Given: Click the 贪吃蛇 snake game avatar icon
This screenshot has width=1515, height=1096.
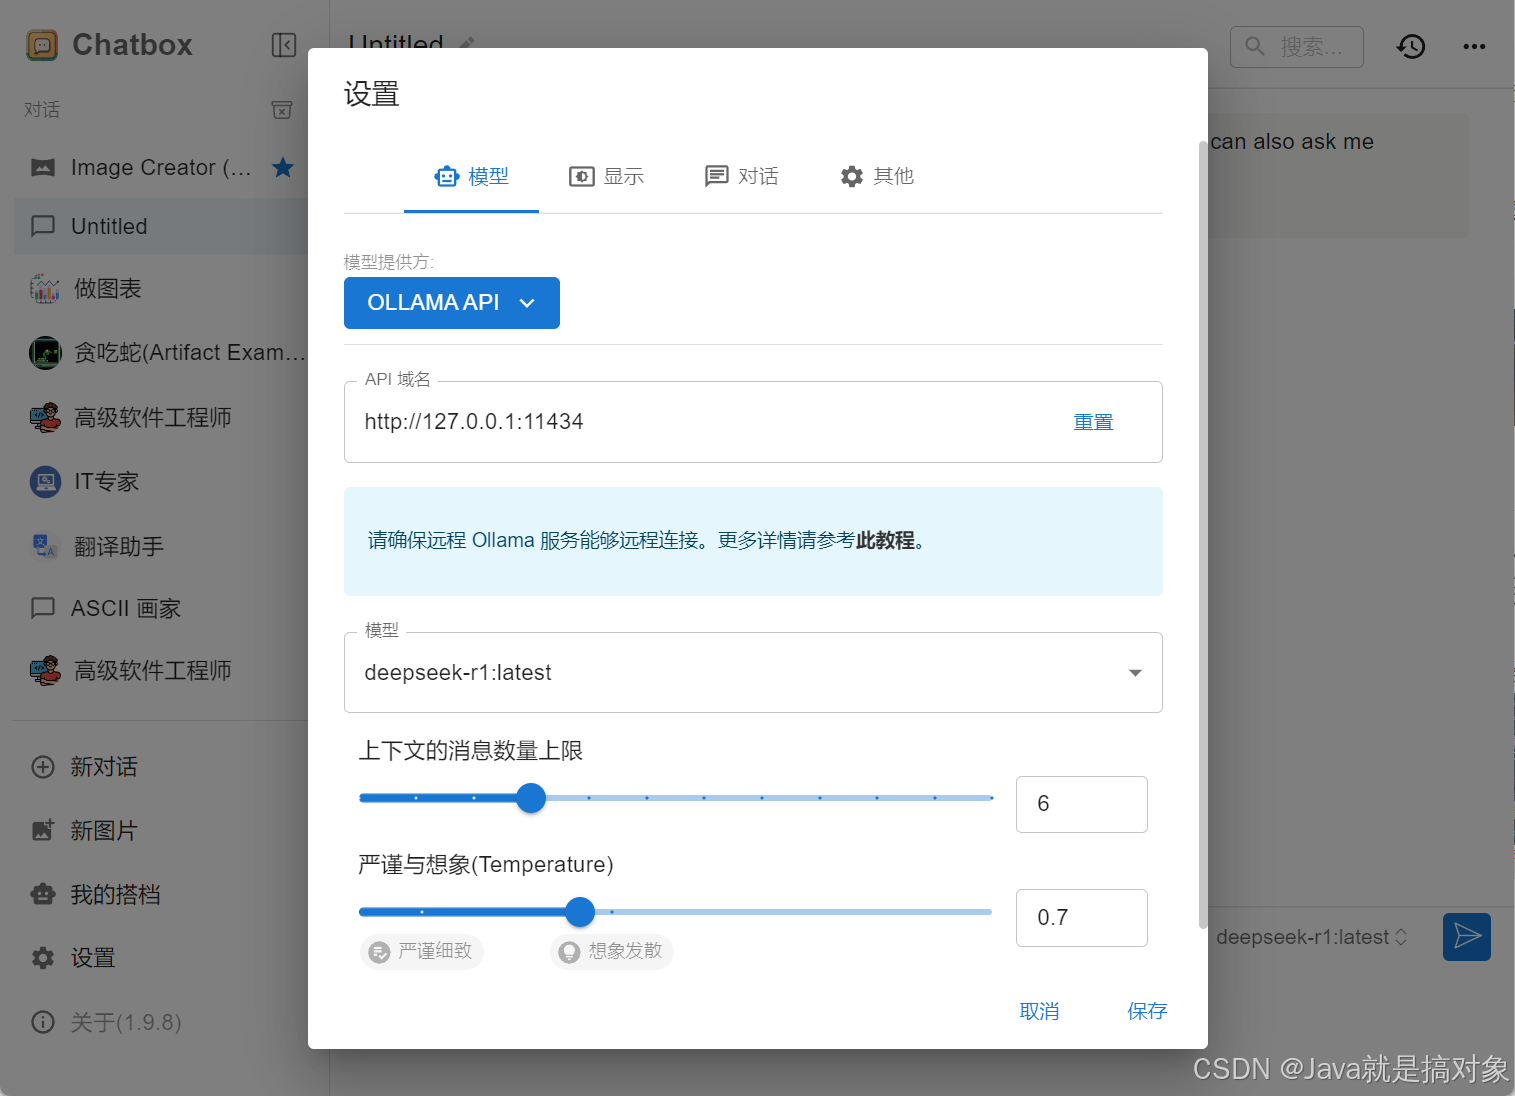Looking at the screenshot, I should [x=45, y=353].
